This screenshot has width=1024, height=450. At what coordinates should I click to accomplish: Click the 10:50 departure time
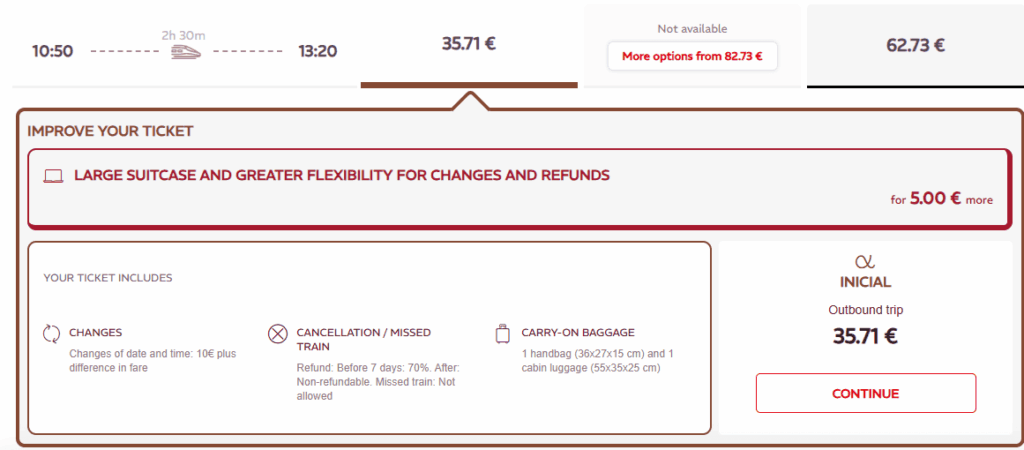52,51
